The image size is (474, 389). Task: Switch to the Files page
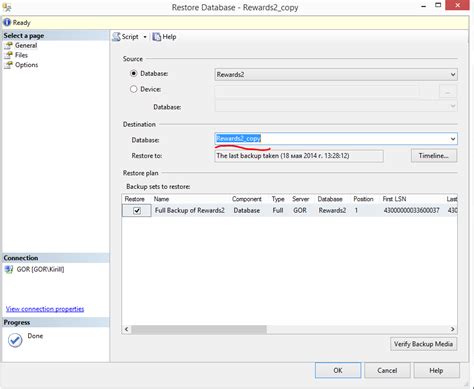(21, 55)
